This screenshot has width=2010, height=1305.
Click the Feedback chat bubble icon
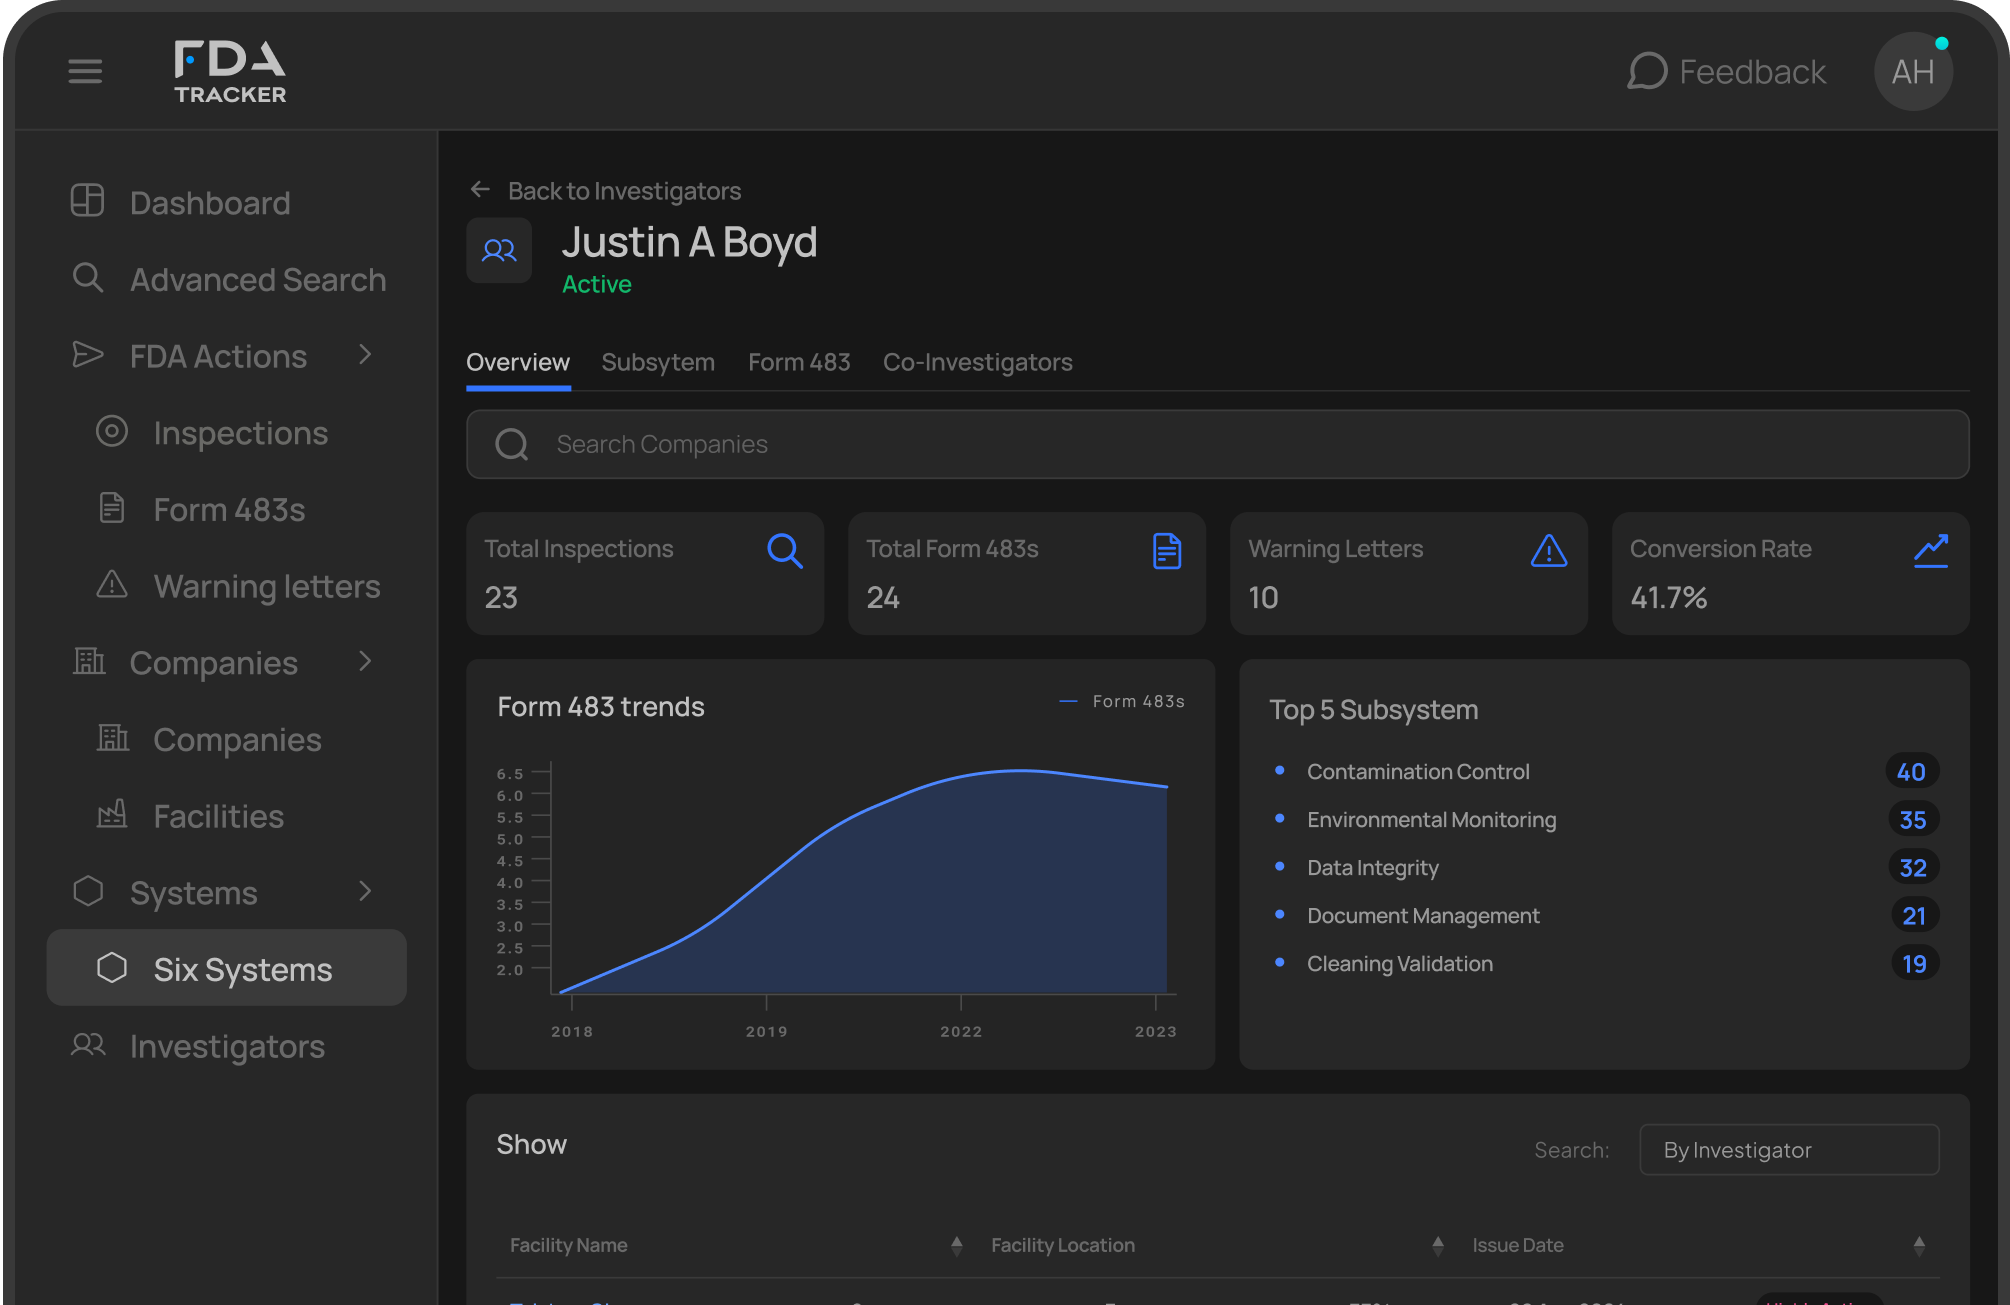pyautogui.click(x=1647, y=71)
